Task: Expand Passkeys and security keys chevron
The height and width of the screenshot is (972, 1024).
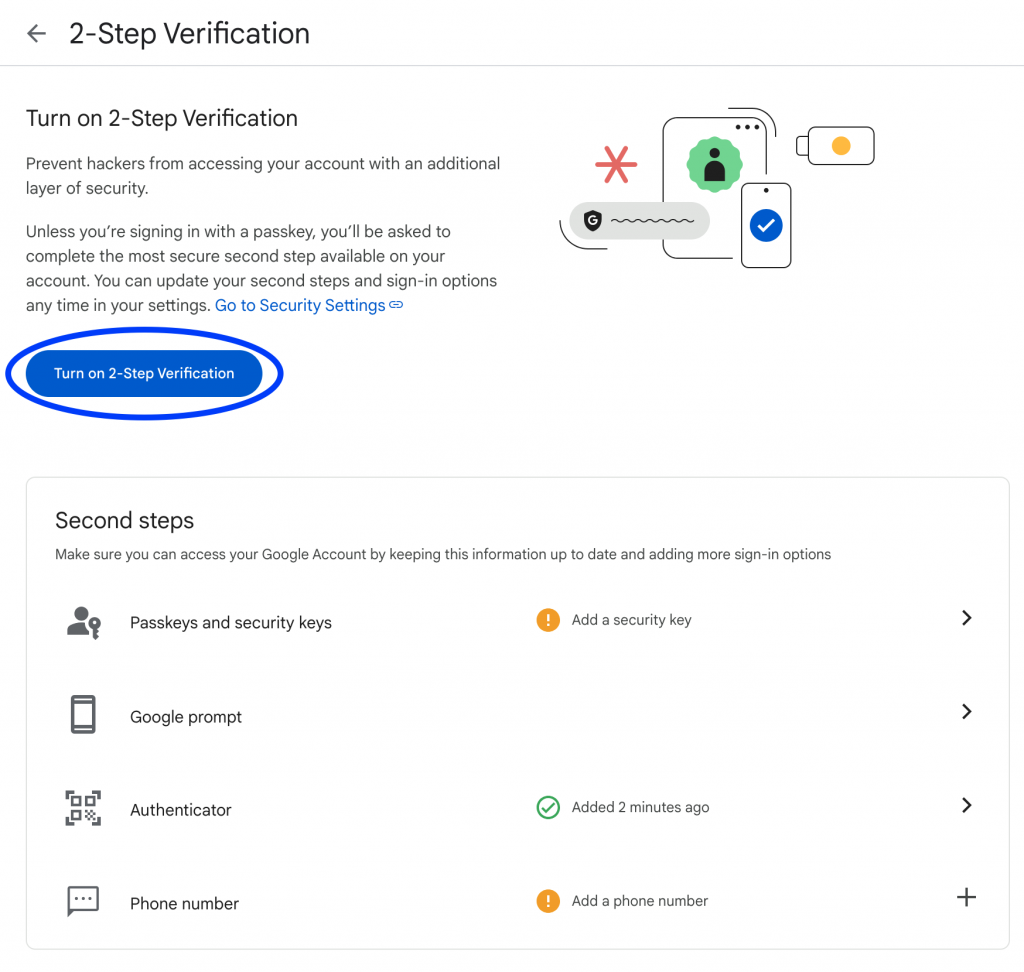Action: (x=967, y=618)
